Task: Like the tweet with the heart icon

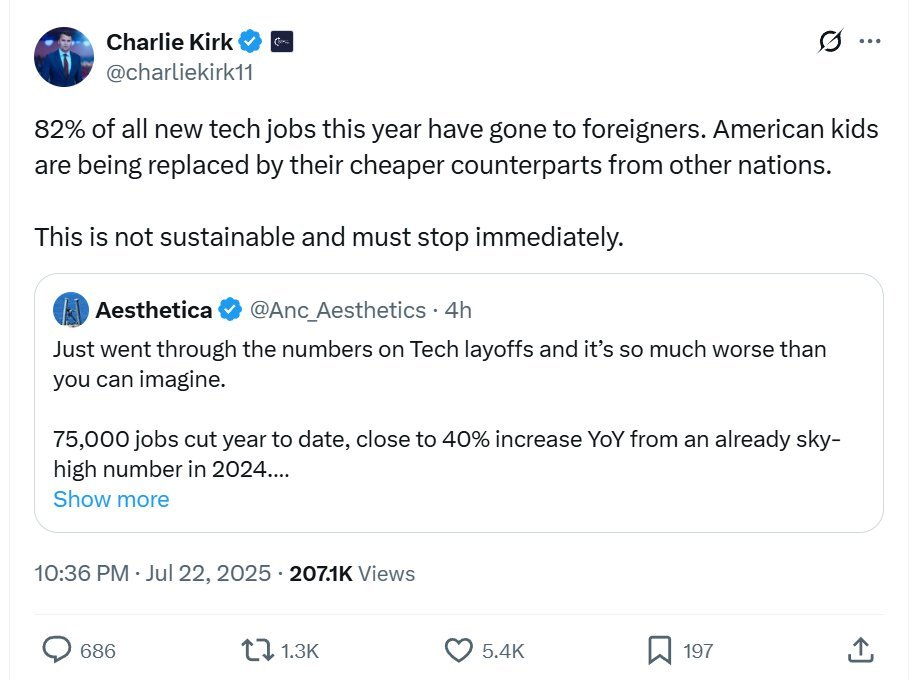Action: click(458, 650)
